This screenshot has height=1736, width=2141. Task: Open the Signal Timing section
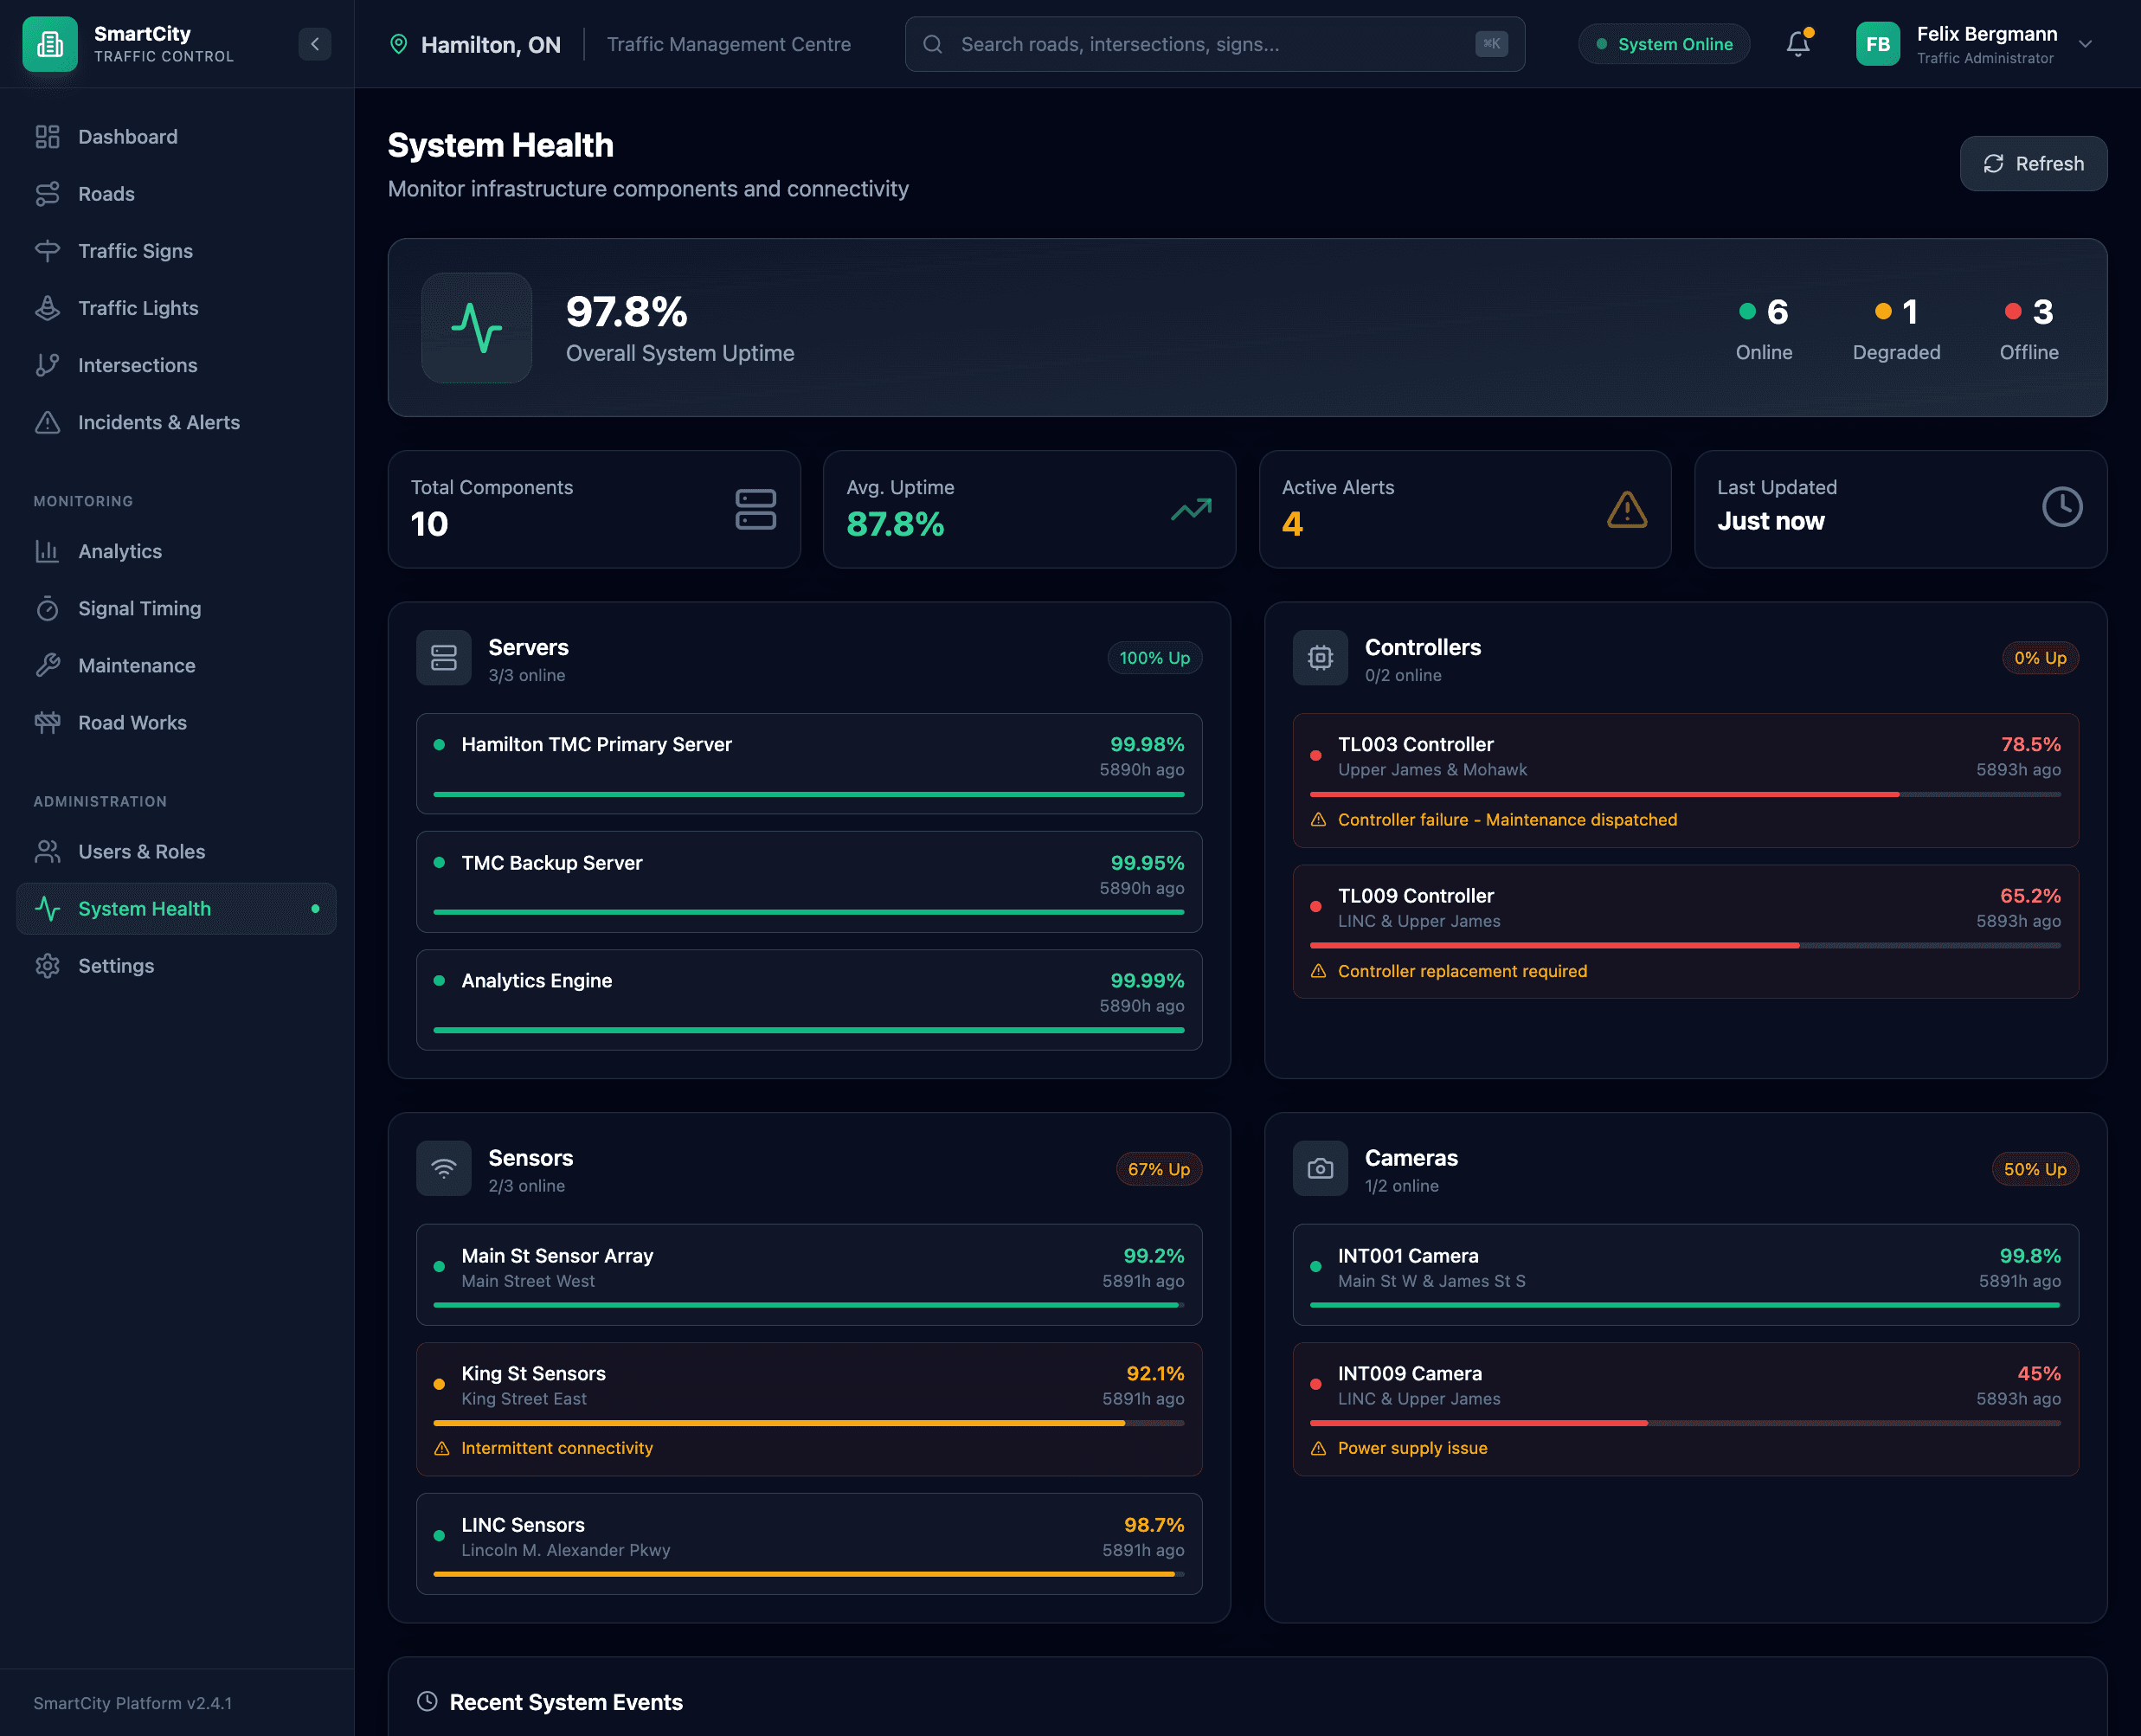(x=139, y=608)
